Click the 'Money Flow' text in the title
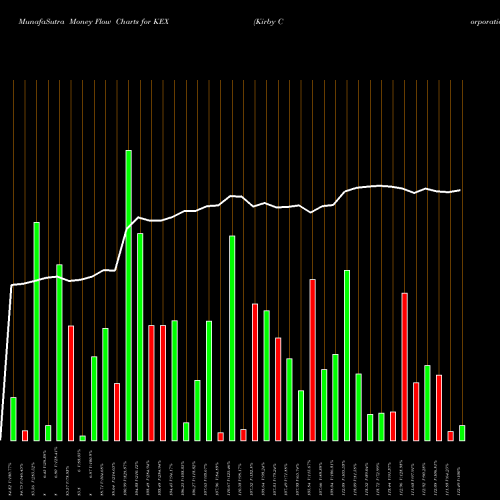The image size is (500, 500). coord(90,22)
